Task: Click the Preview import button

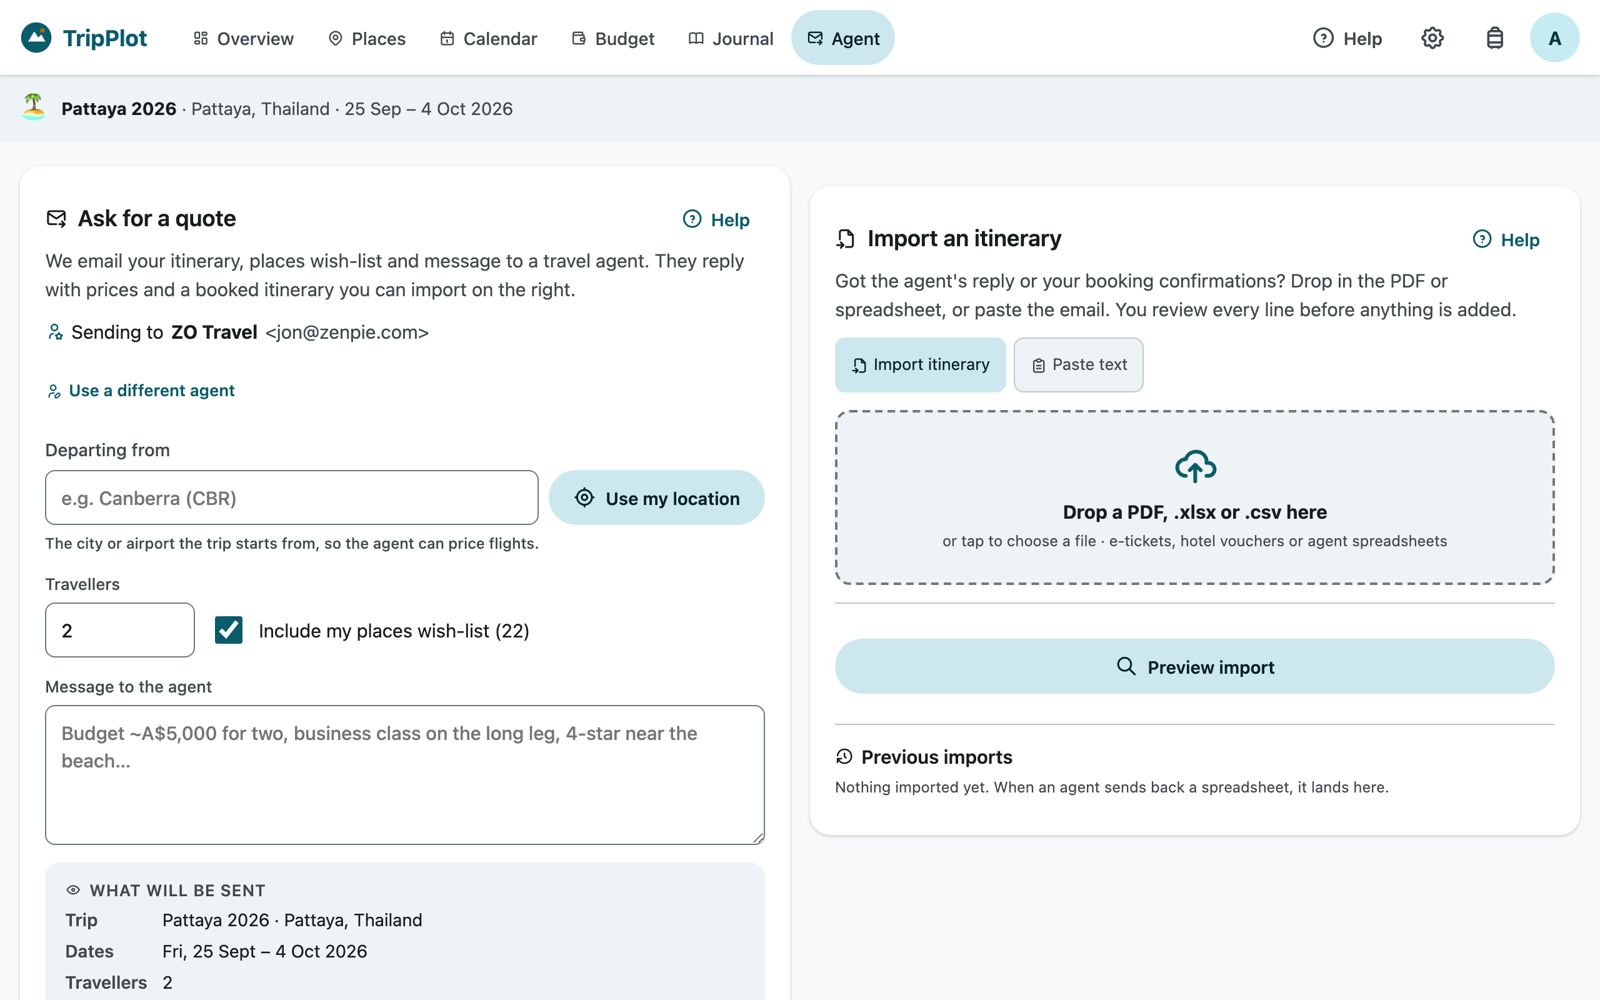Action: (x=1195, y=667)
